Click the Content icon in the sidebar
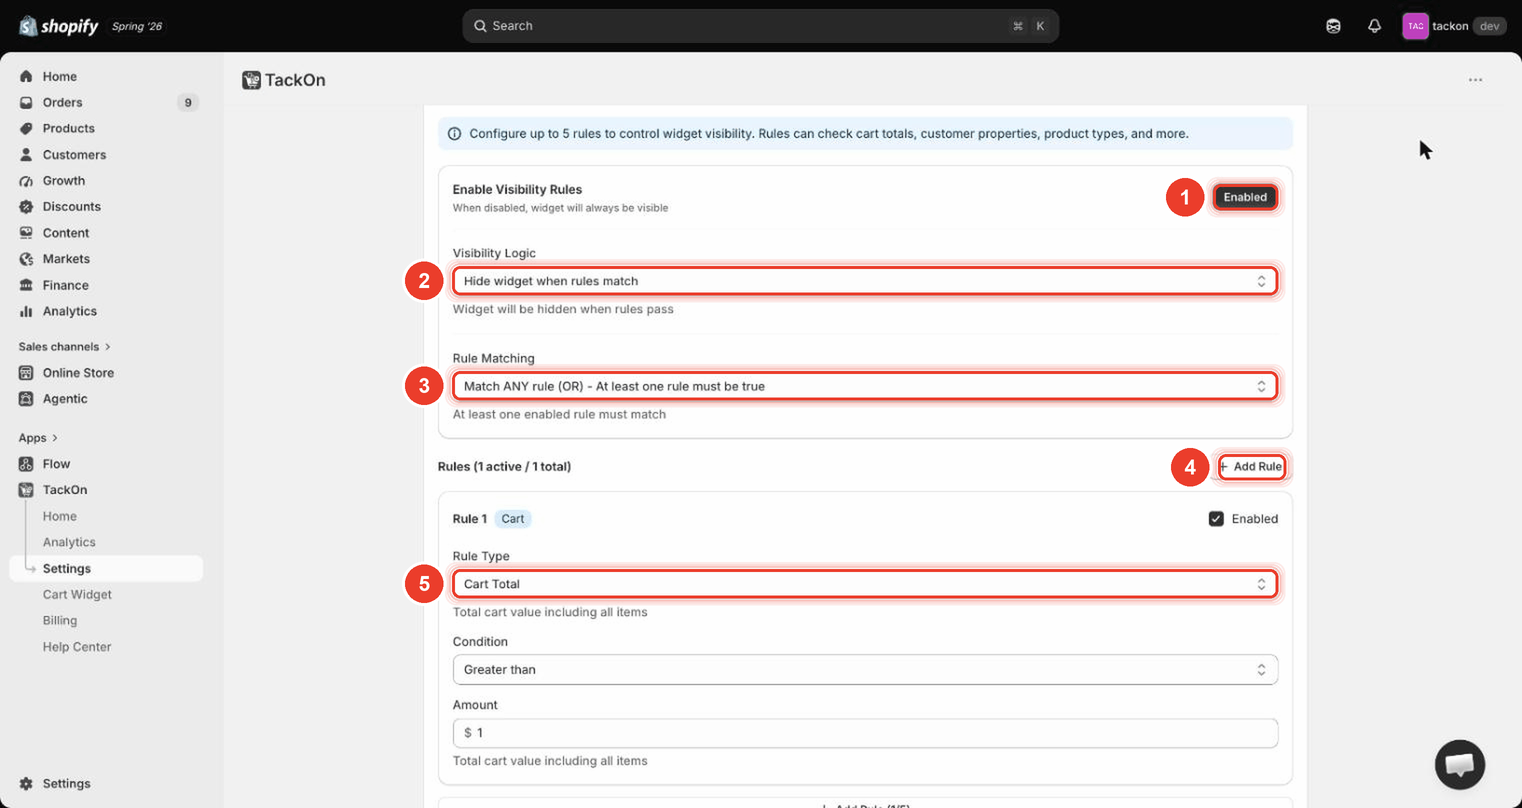 [x=26, y=233]
